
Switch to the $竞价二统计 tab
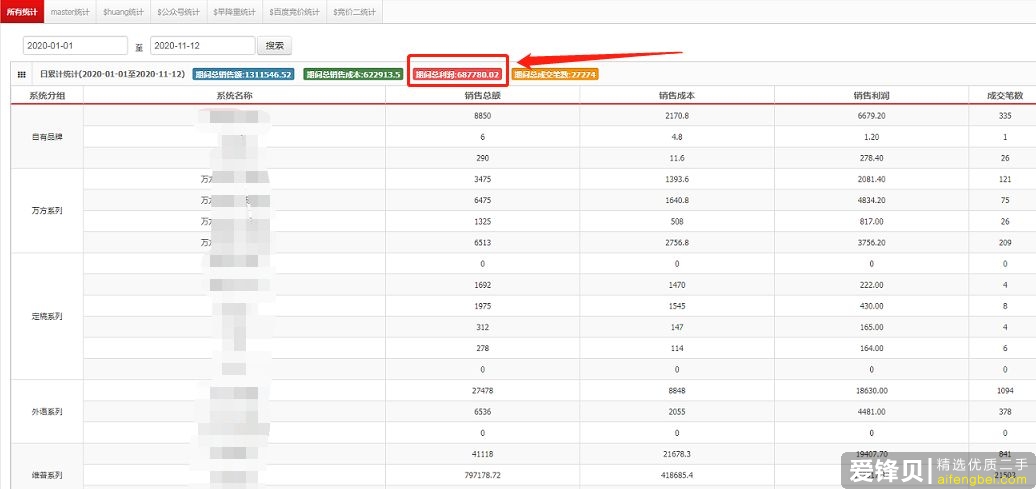354,11
